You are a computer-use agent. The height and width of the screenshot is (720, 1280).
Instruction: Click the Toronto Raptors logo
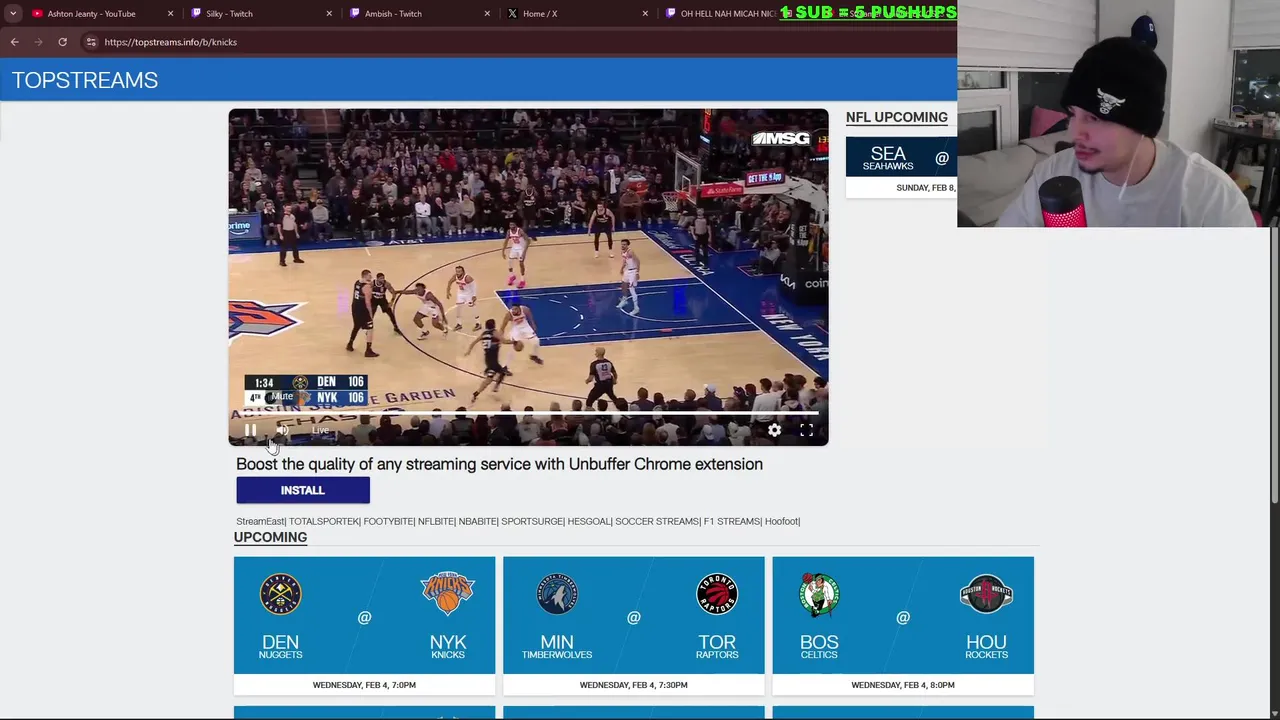click(x=717, y=594)
